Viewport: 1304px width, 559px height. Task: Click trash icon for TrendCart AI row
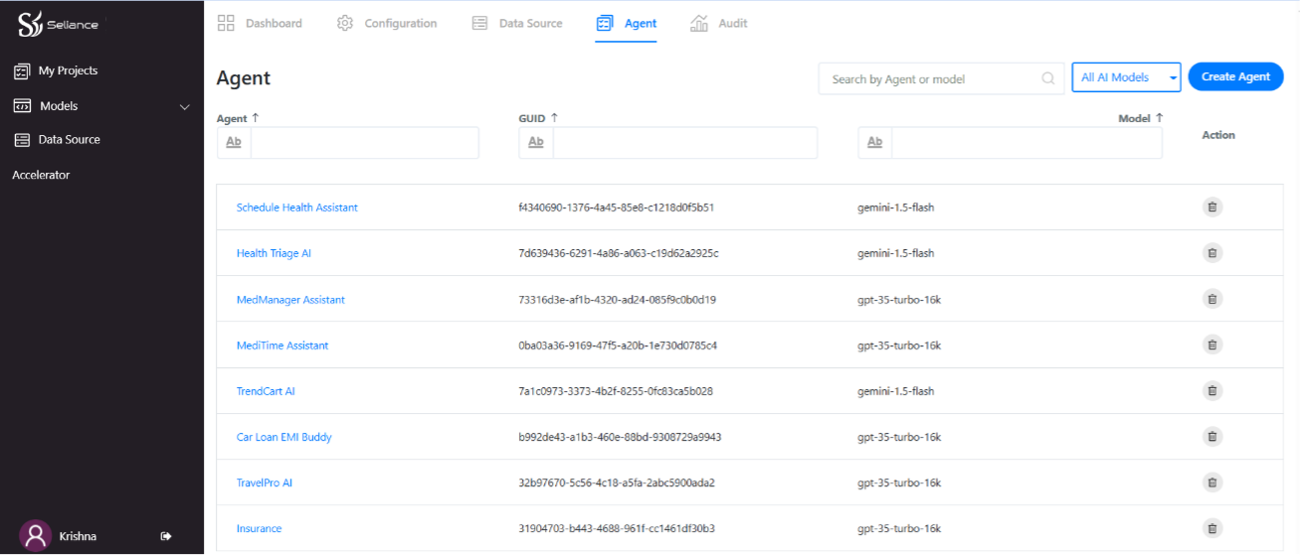1212,391
